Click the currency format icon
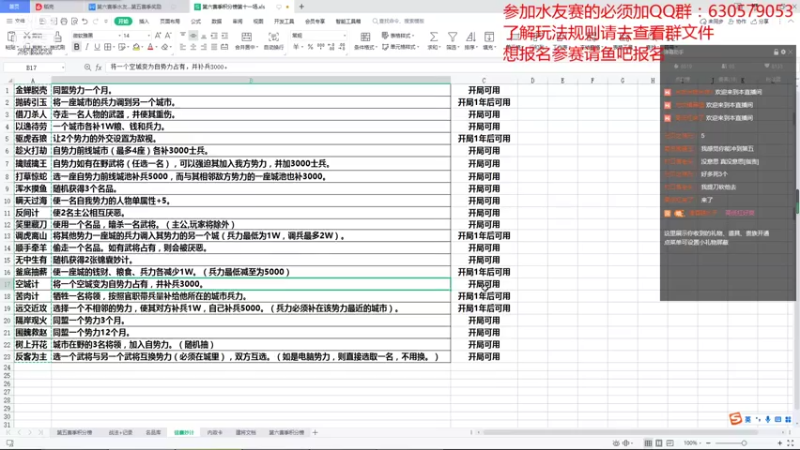800x450 pixels. (296, 47)
